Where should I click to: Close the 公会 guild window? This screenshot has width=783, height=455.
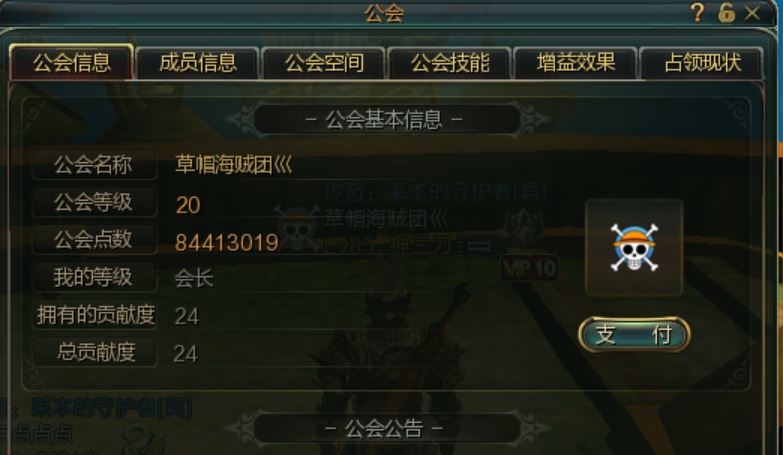click(x=752, y=13)
